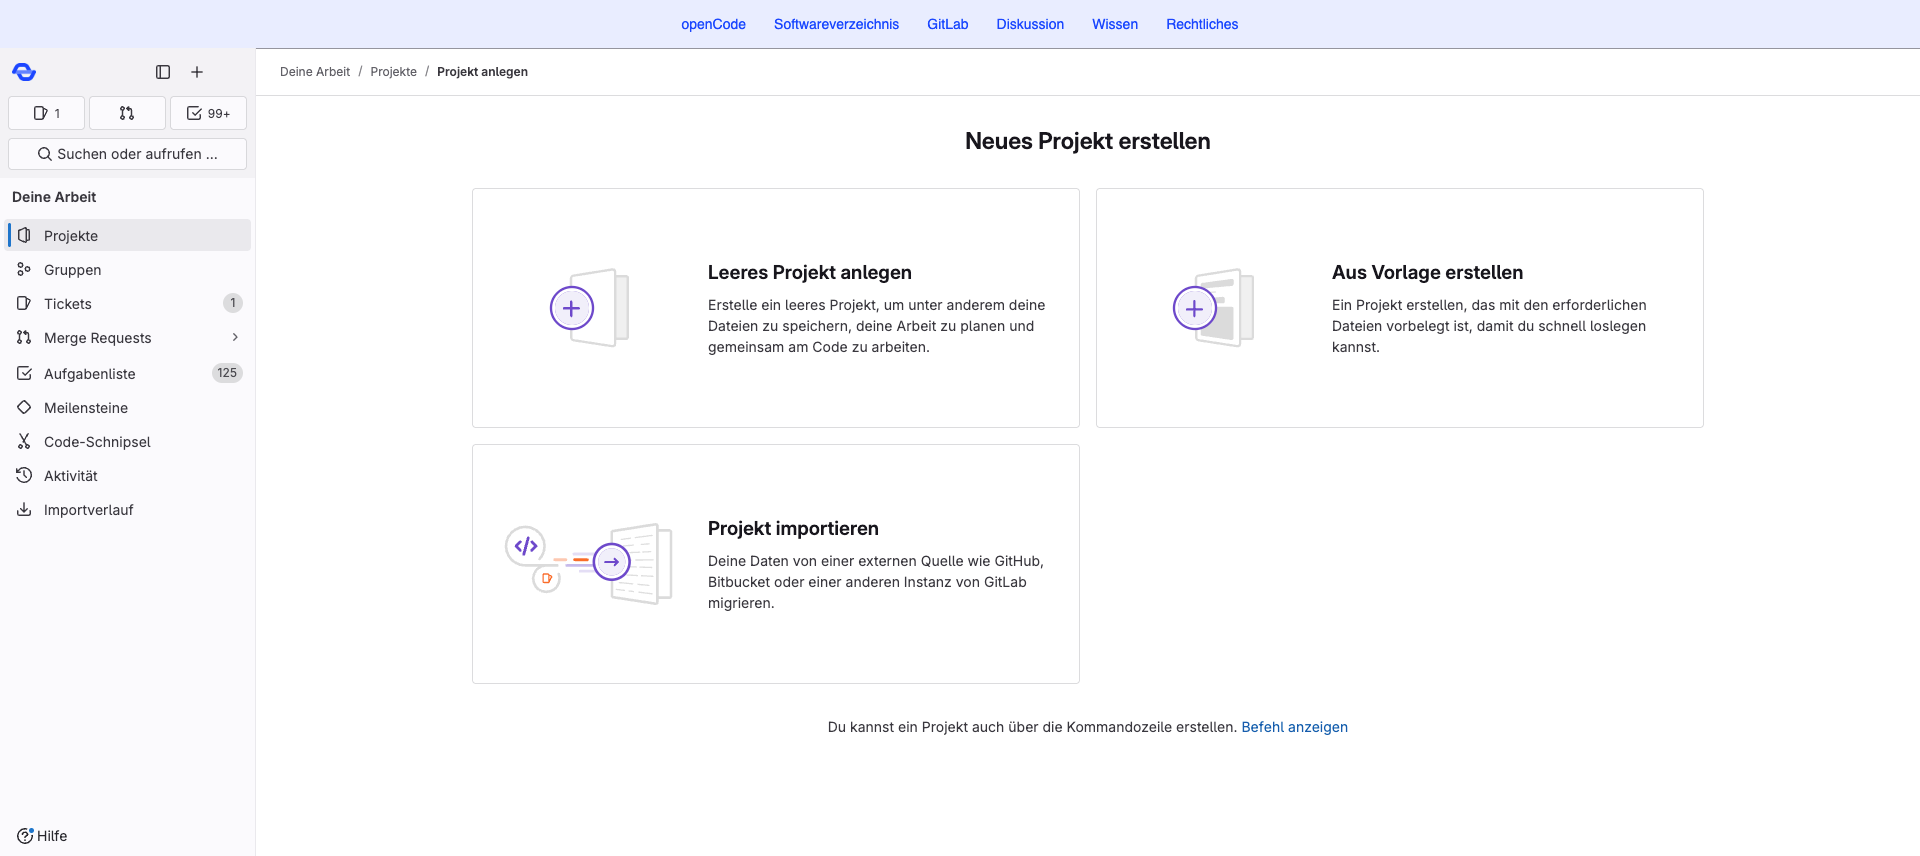1920x856 pixels.
Task: Open Code-Schnipsel in the sidebar
Action: click(97, 442)
